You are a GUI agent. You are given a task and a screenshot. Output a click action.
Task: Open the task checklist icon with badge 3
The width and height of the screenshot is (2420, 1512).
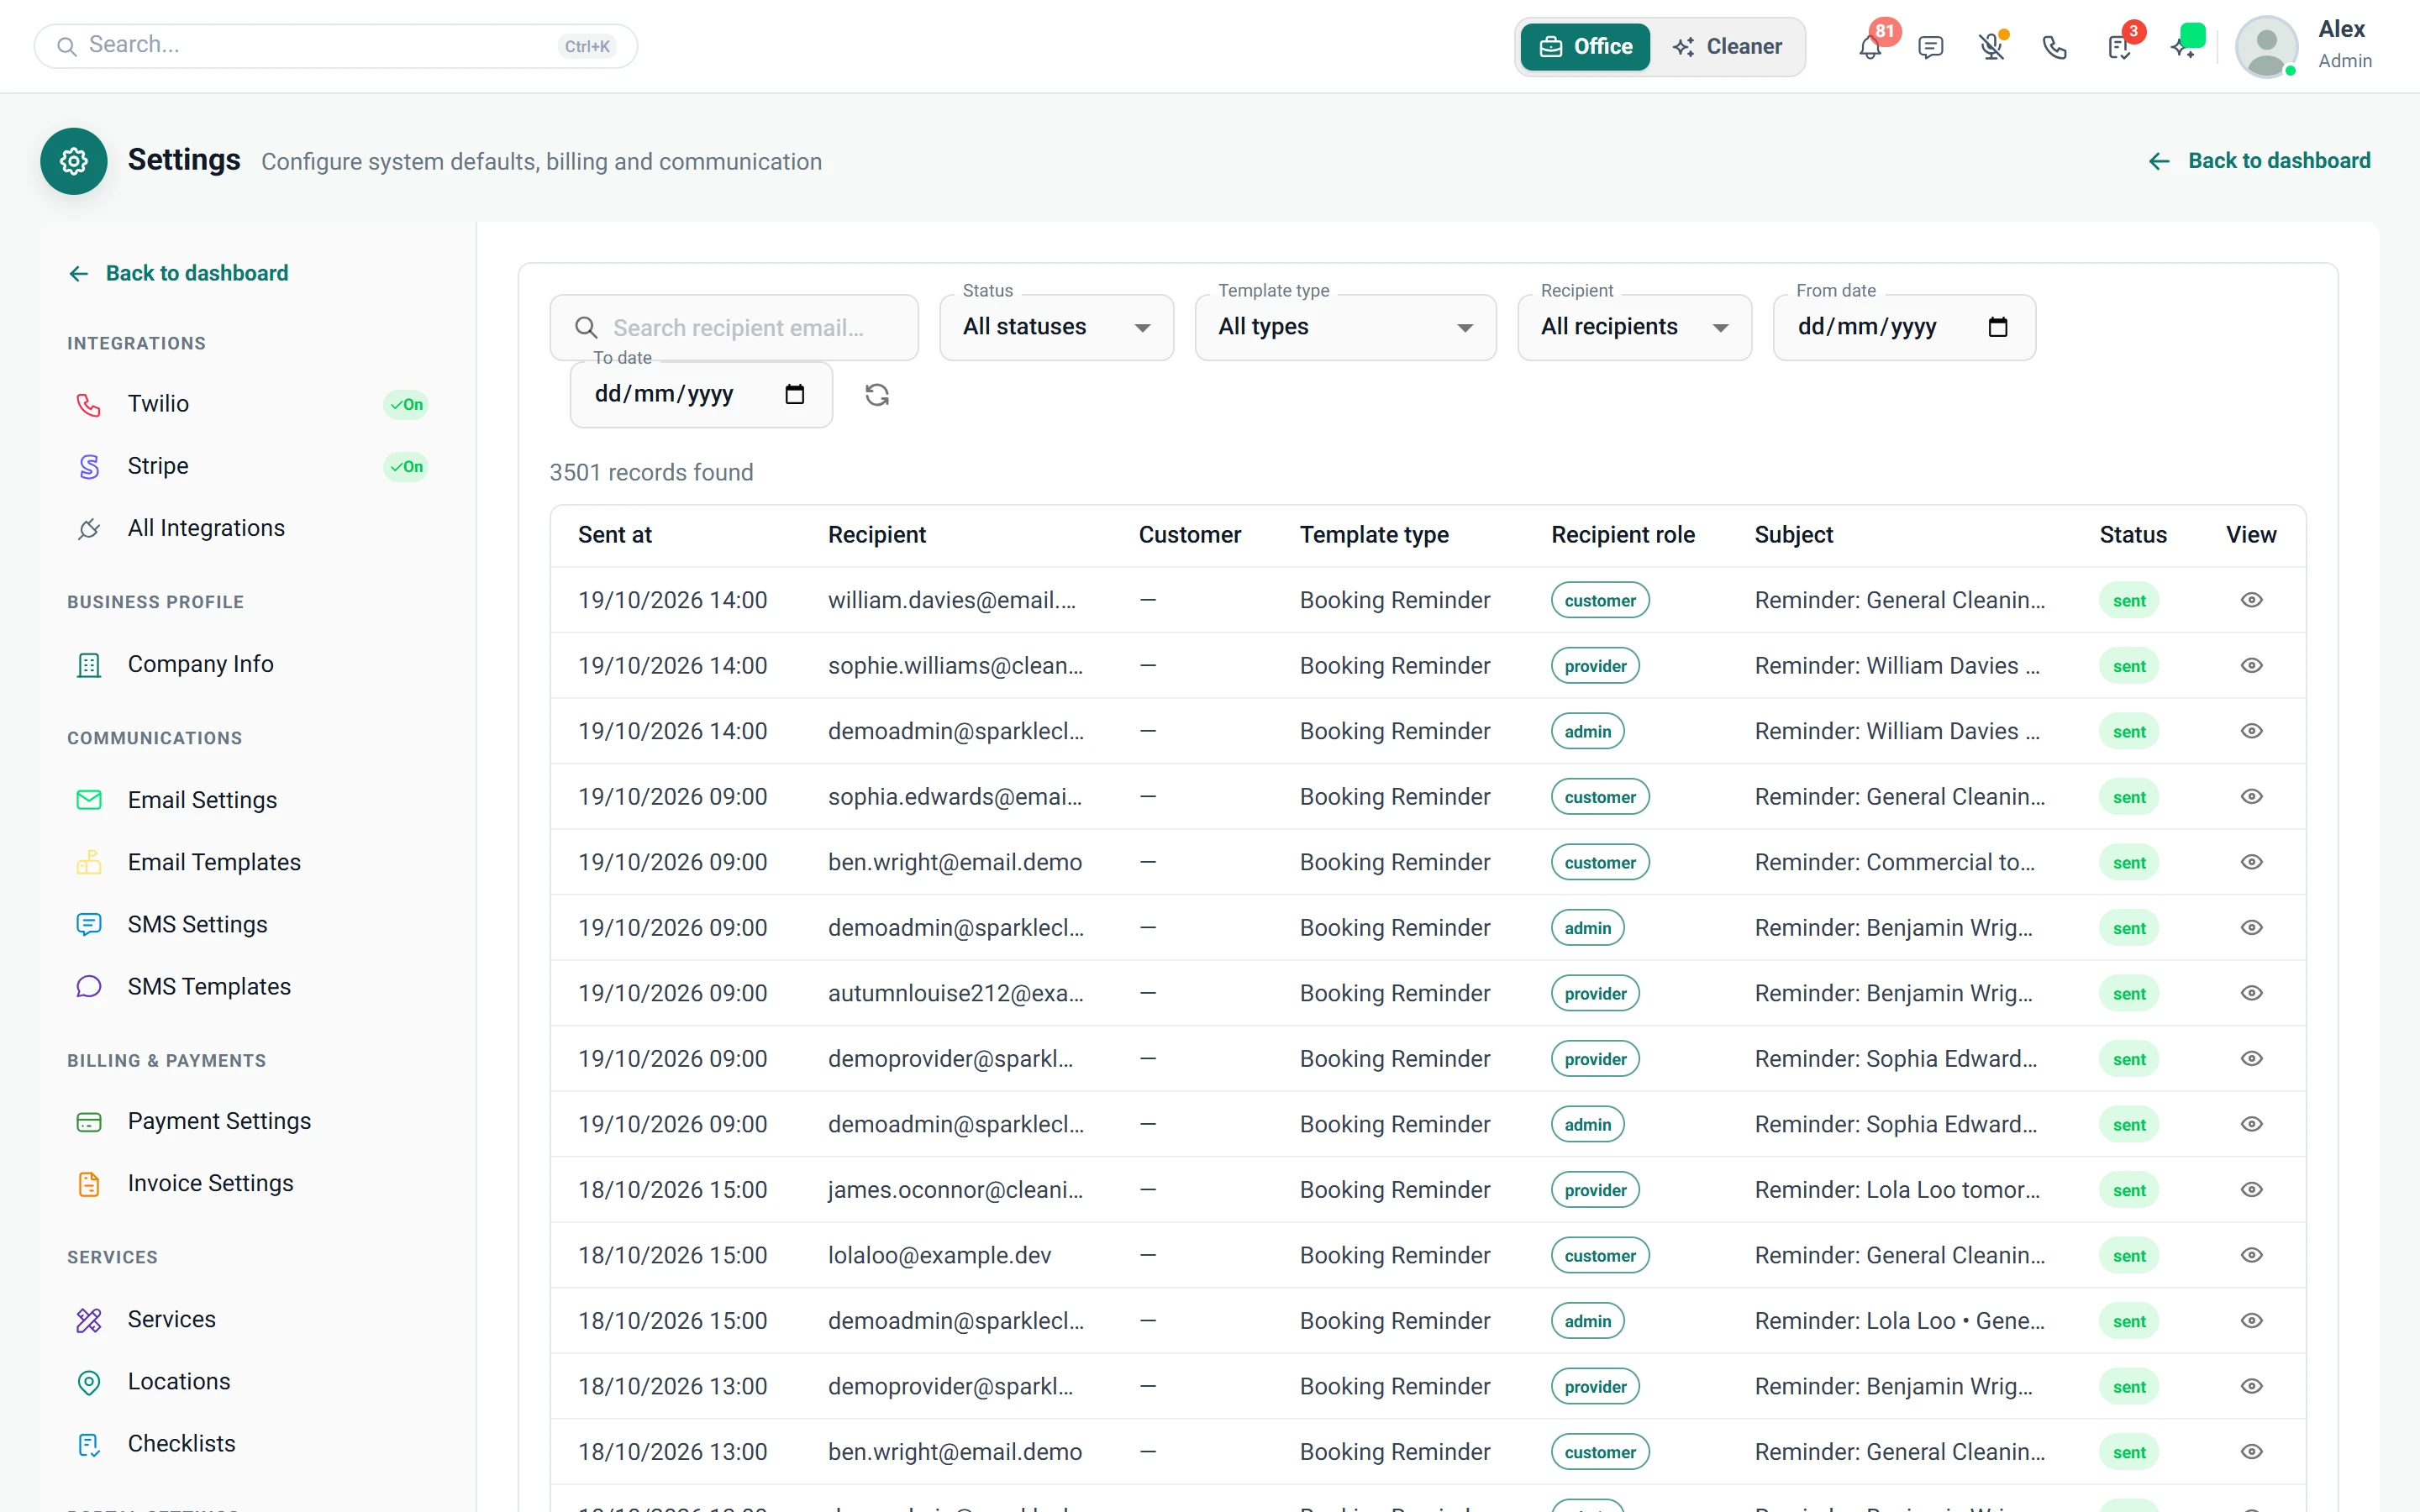point(2119,47)
